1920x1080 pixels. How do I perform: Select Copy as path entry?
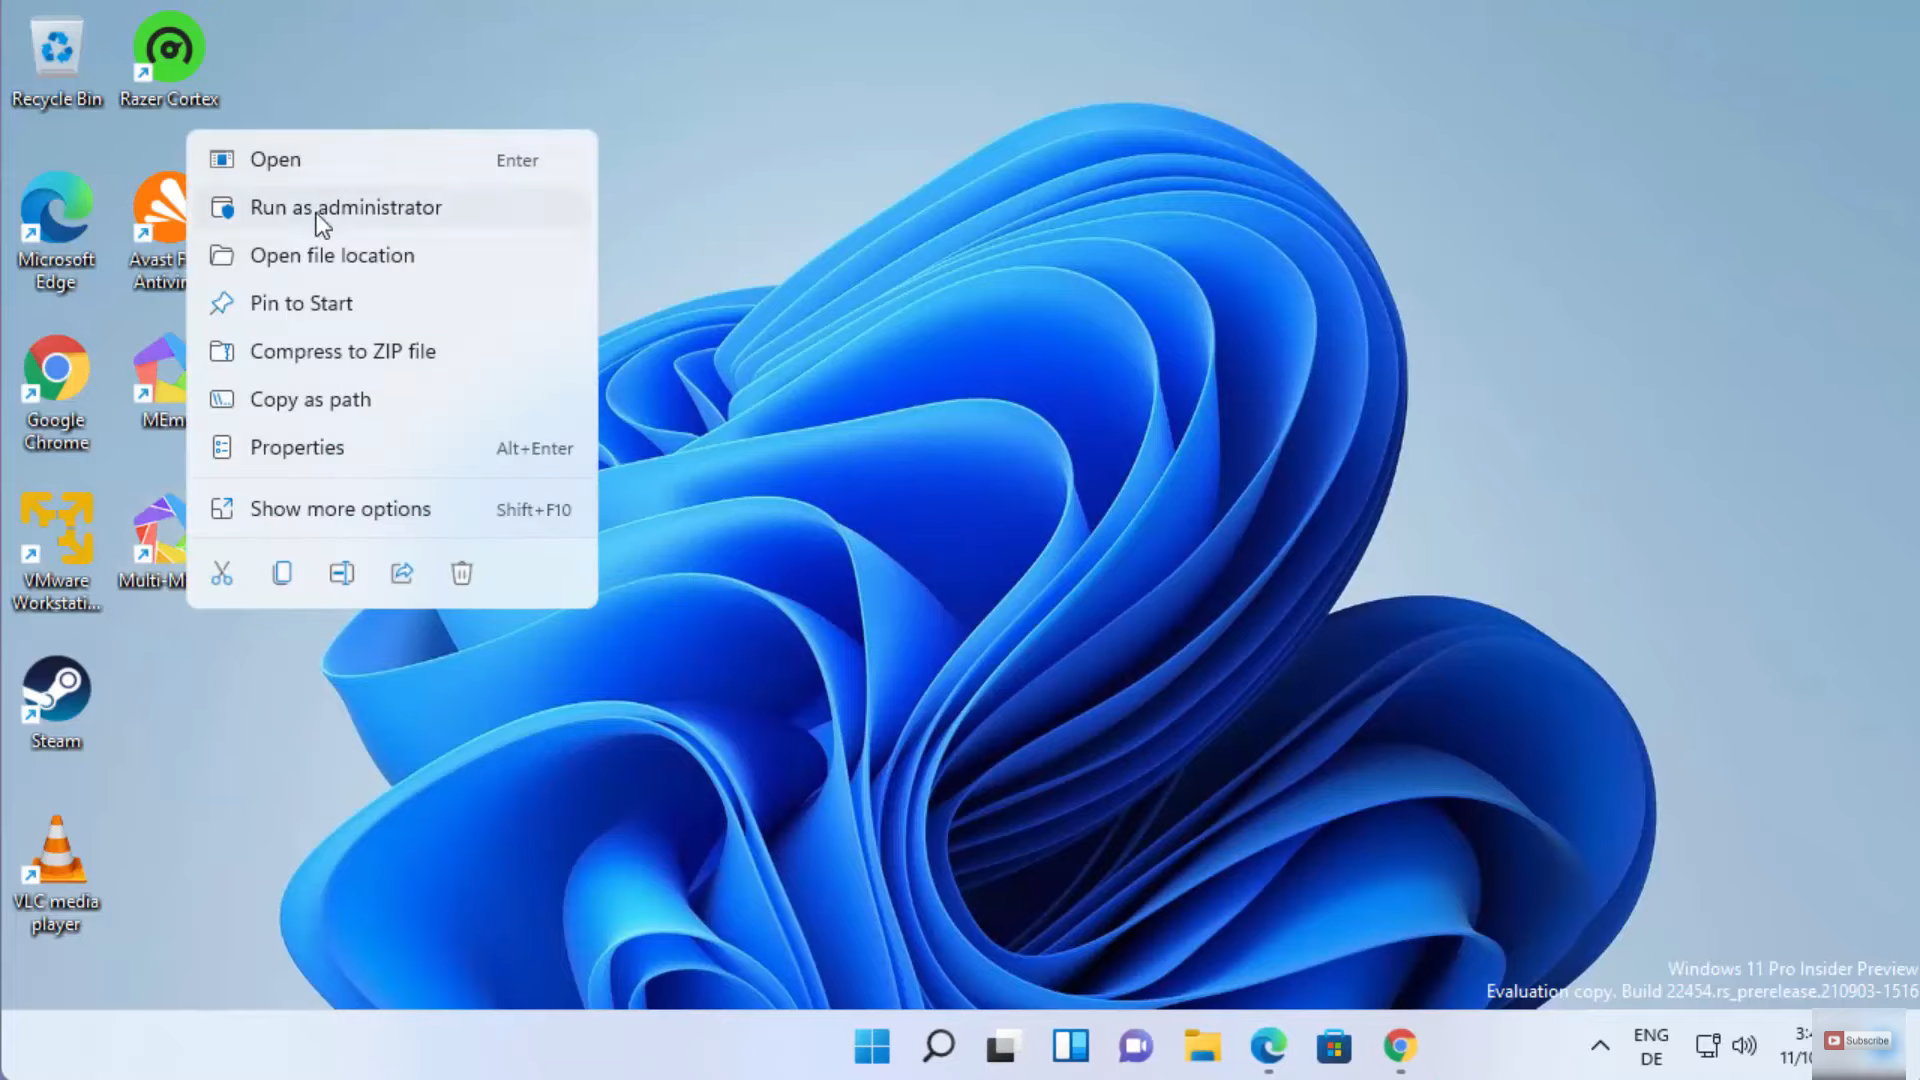(x=310, y=399)
